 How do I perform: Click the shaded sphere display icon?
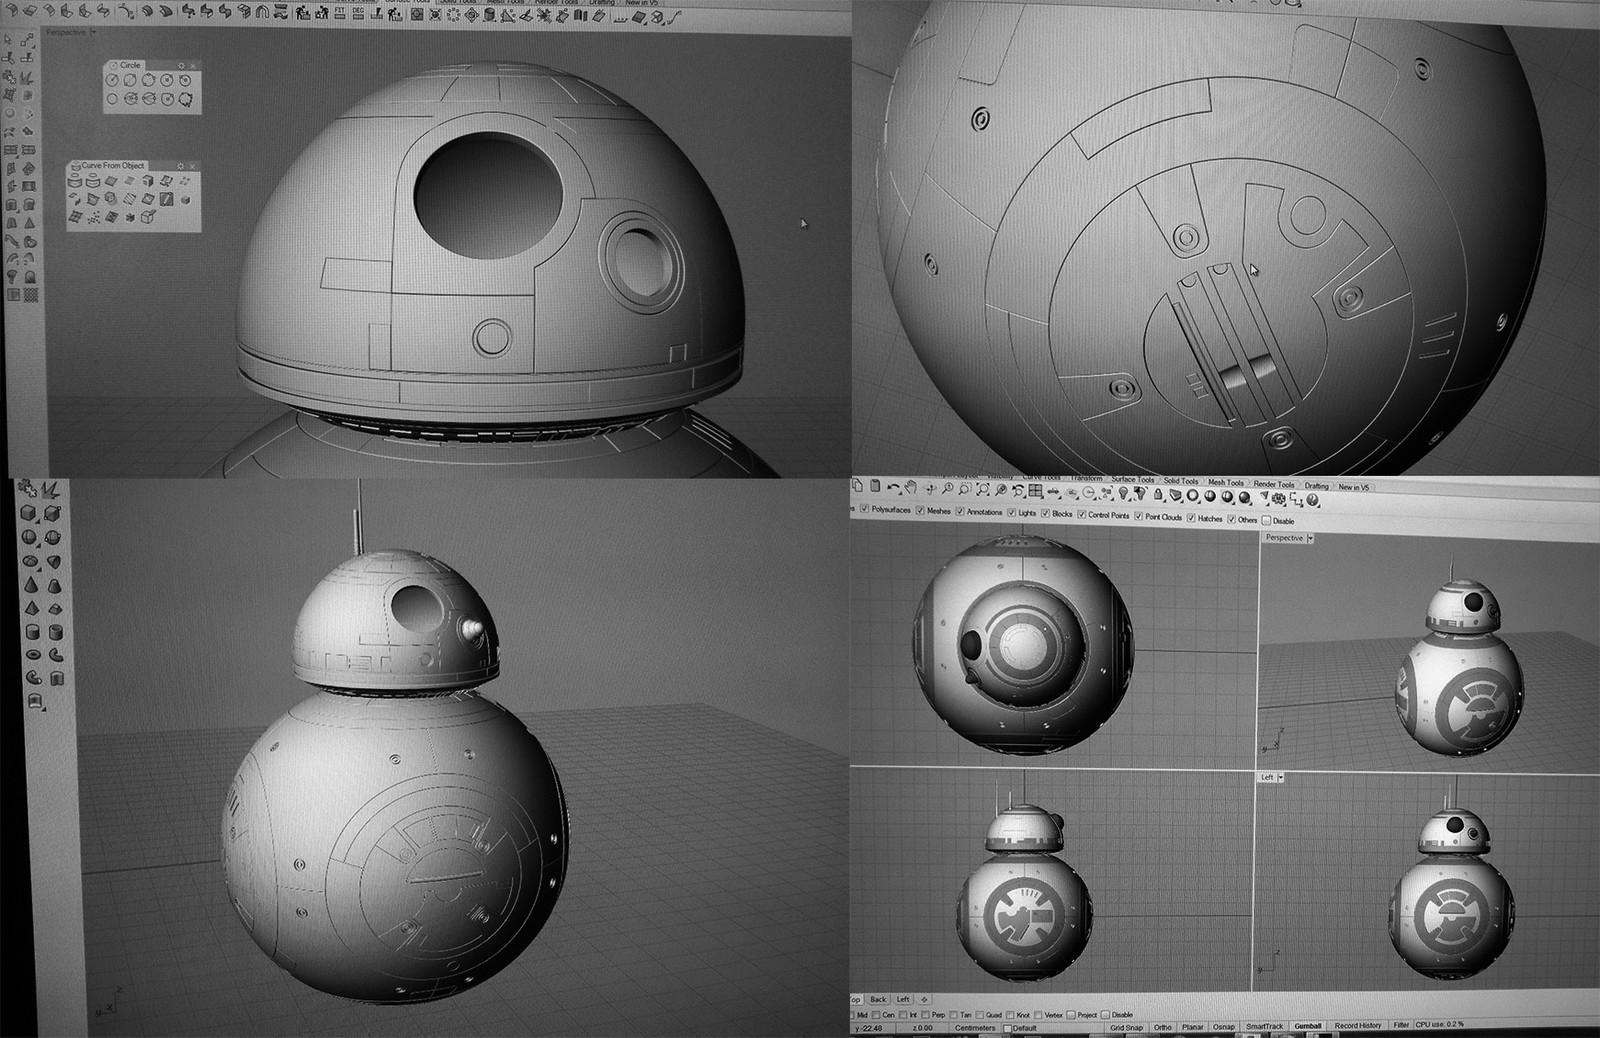1209,495
